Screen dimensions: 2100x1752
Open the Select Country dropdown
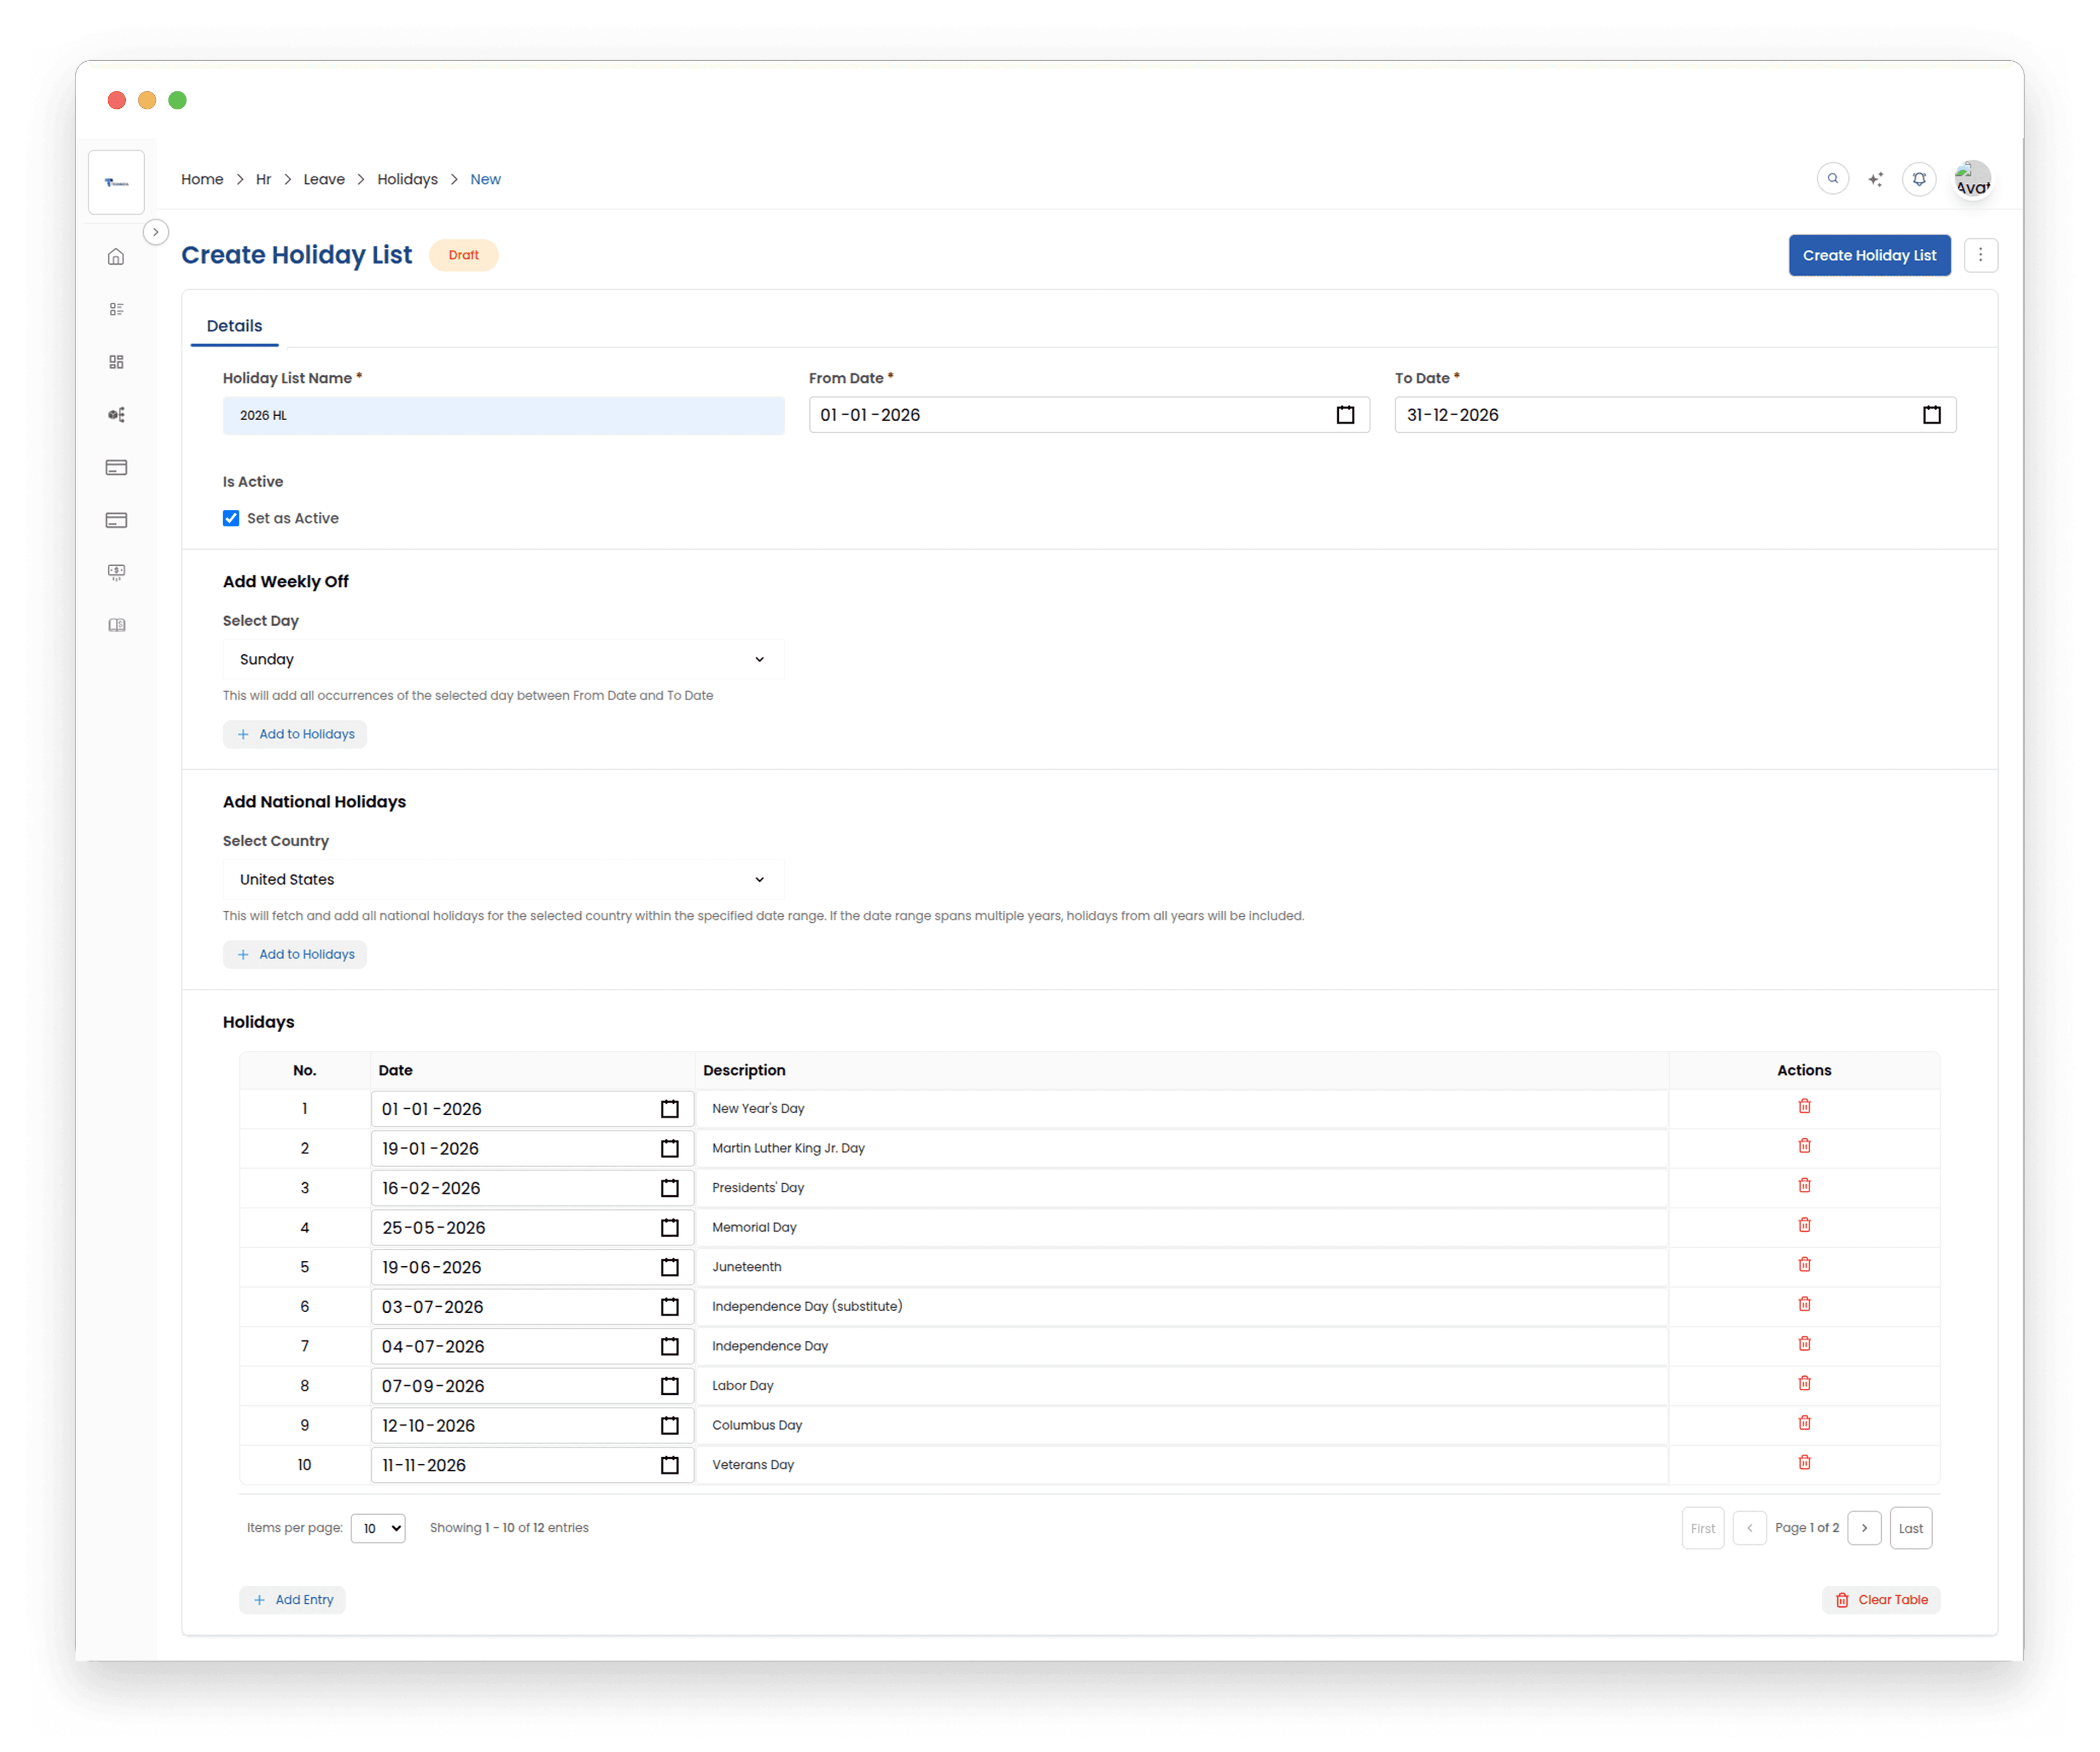point(503,879)
